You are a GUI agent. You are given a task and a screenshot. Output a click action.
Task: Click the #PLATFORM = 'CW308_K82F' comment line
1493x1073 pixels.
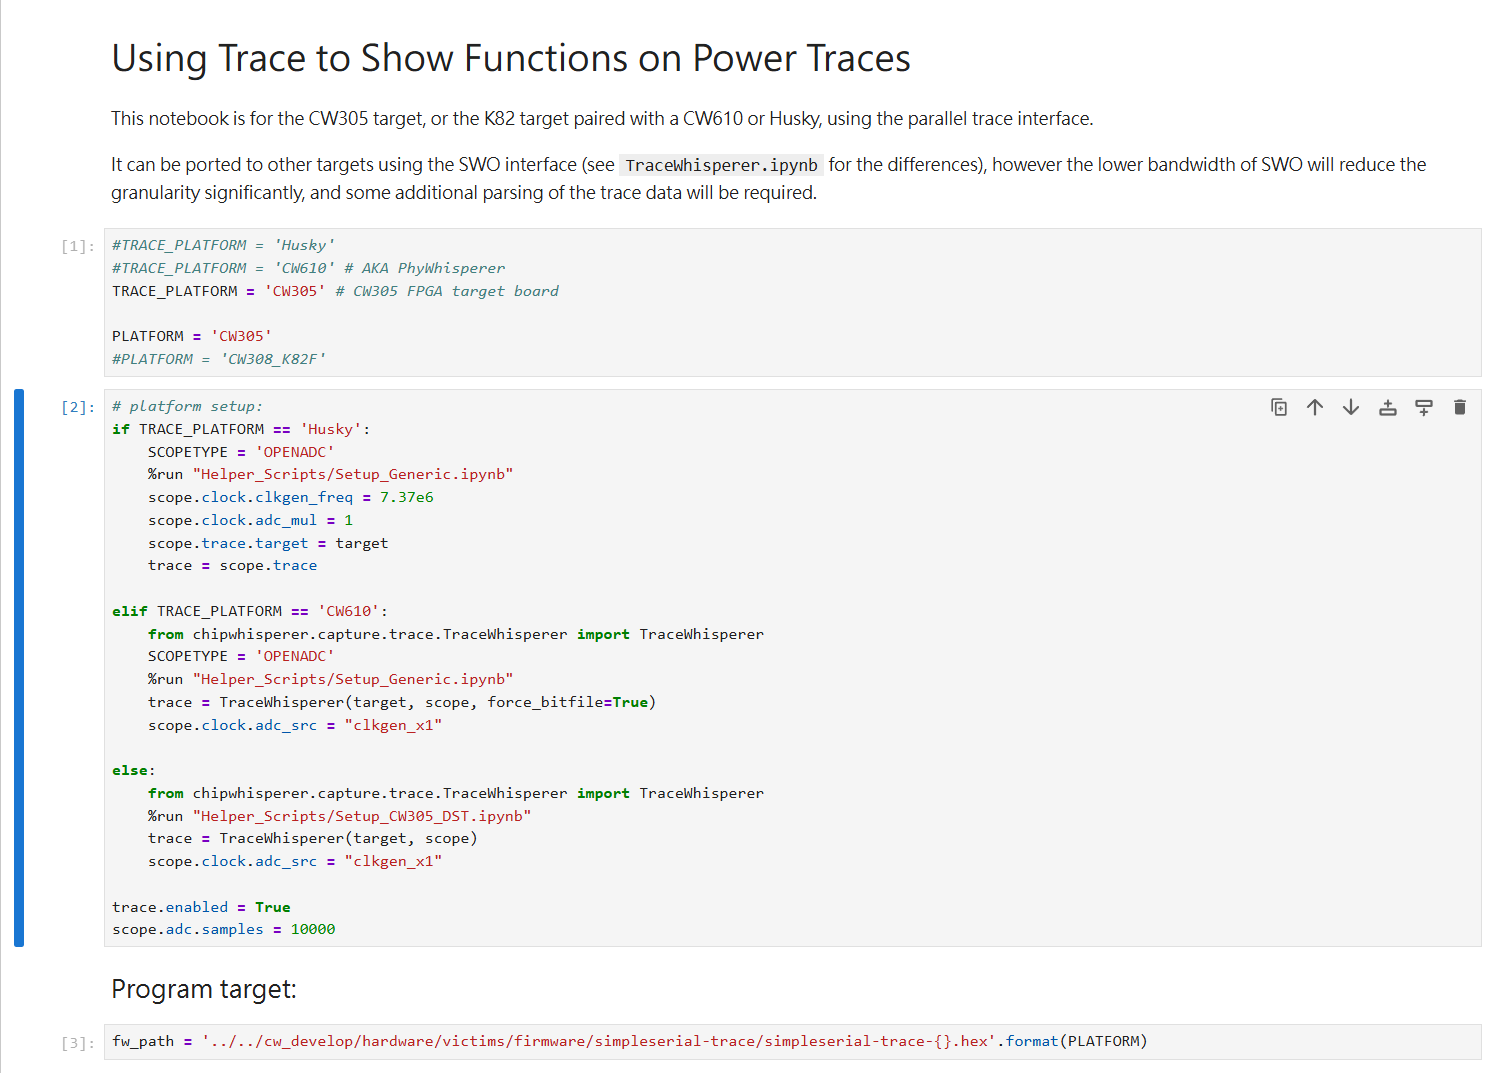(219, 359)
